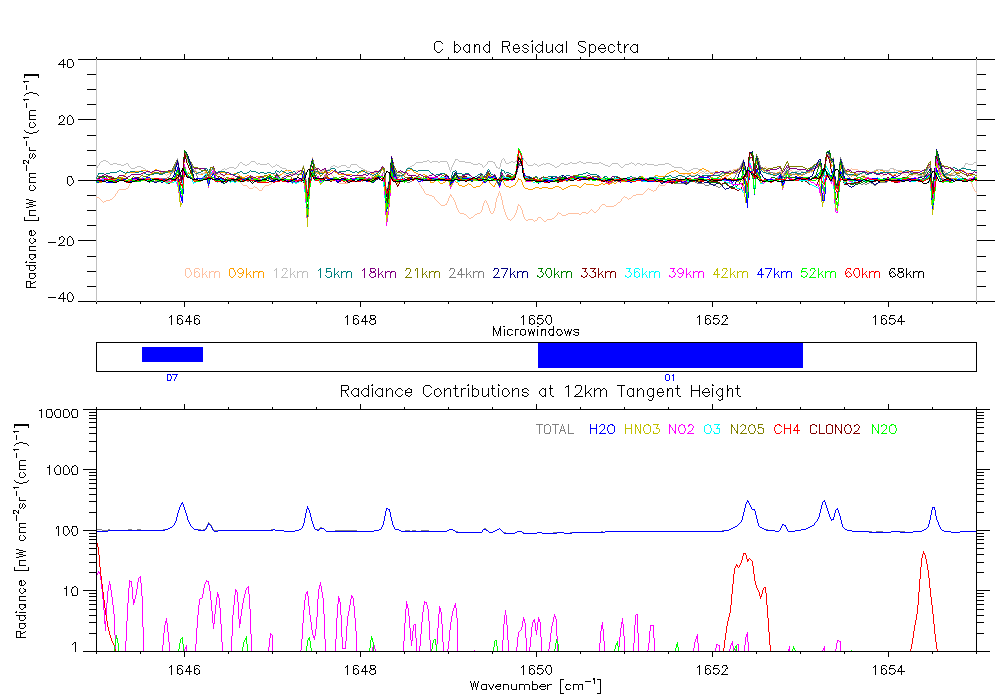Select the CLONO2 legend entry
This screenshot has width=1000, height=700.
point(832,430)
